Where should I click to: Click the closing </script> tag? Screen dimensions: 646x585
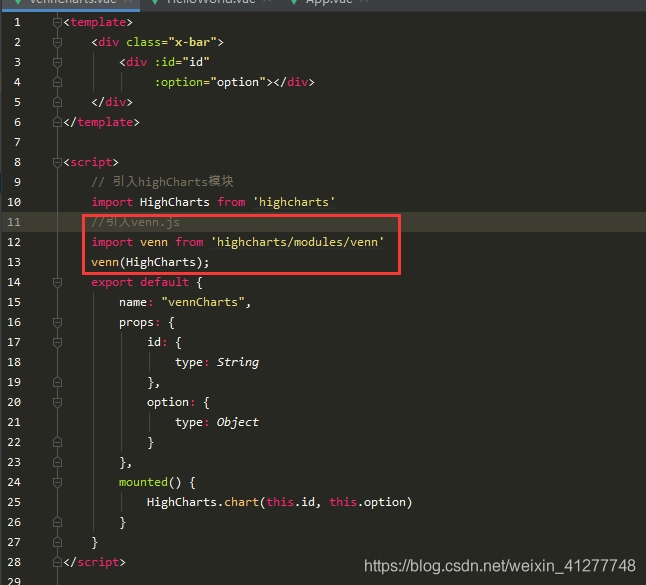point(95,562)
